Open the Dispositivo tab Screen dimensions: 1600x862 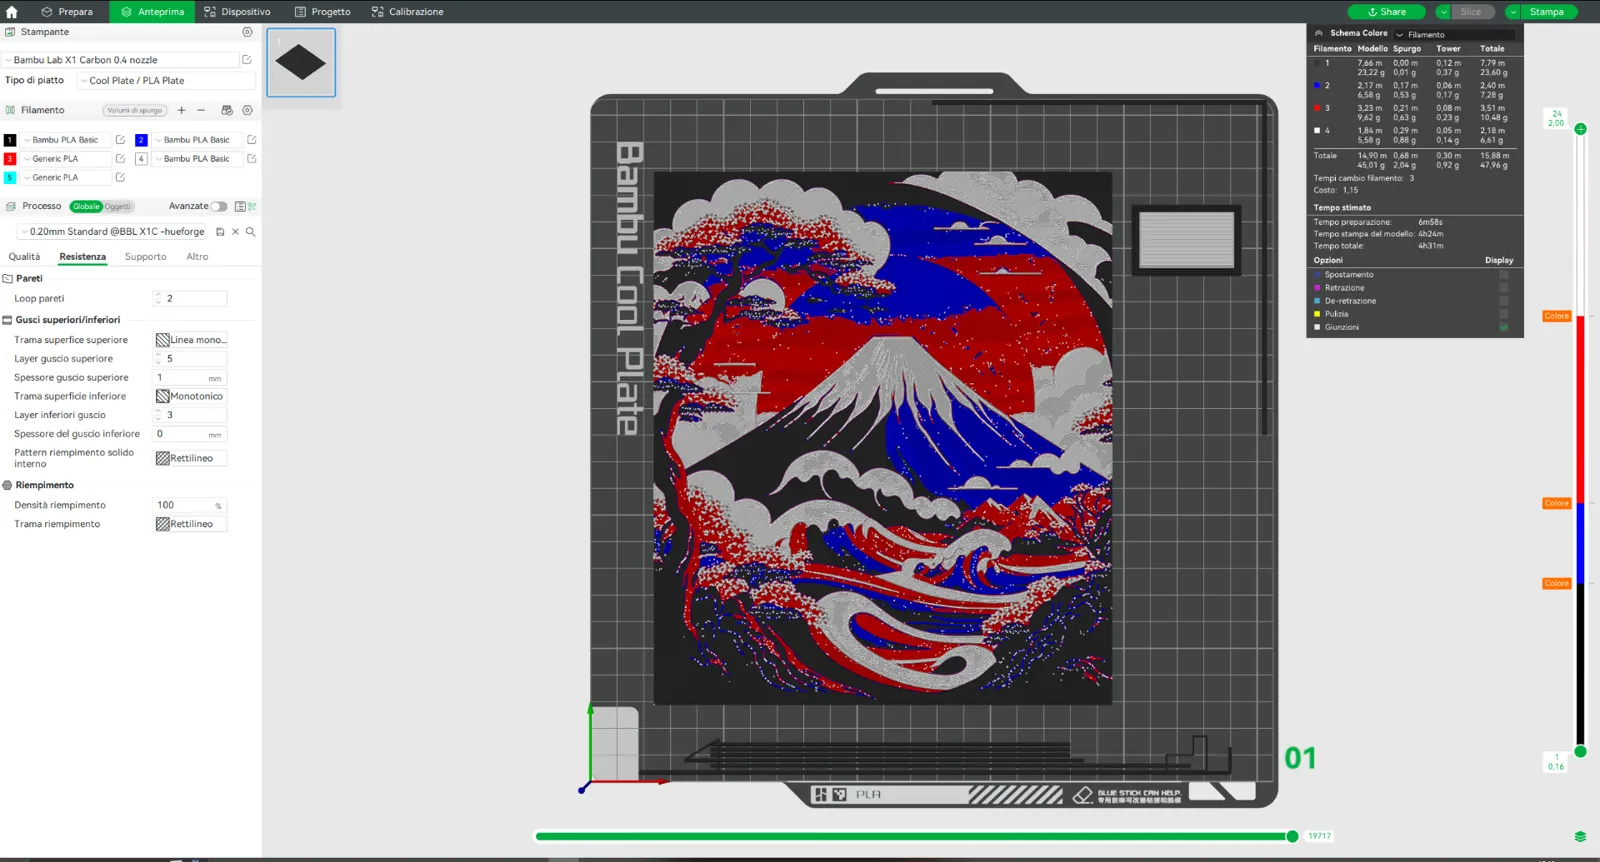tap(237, 12)
